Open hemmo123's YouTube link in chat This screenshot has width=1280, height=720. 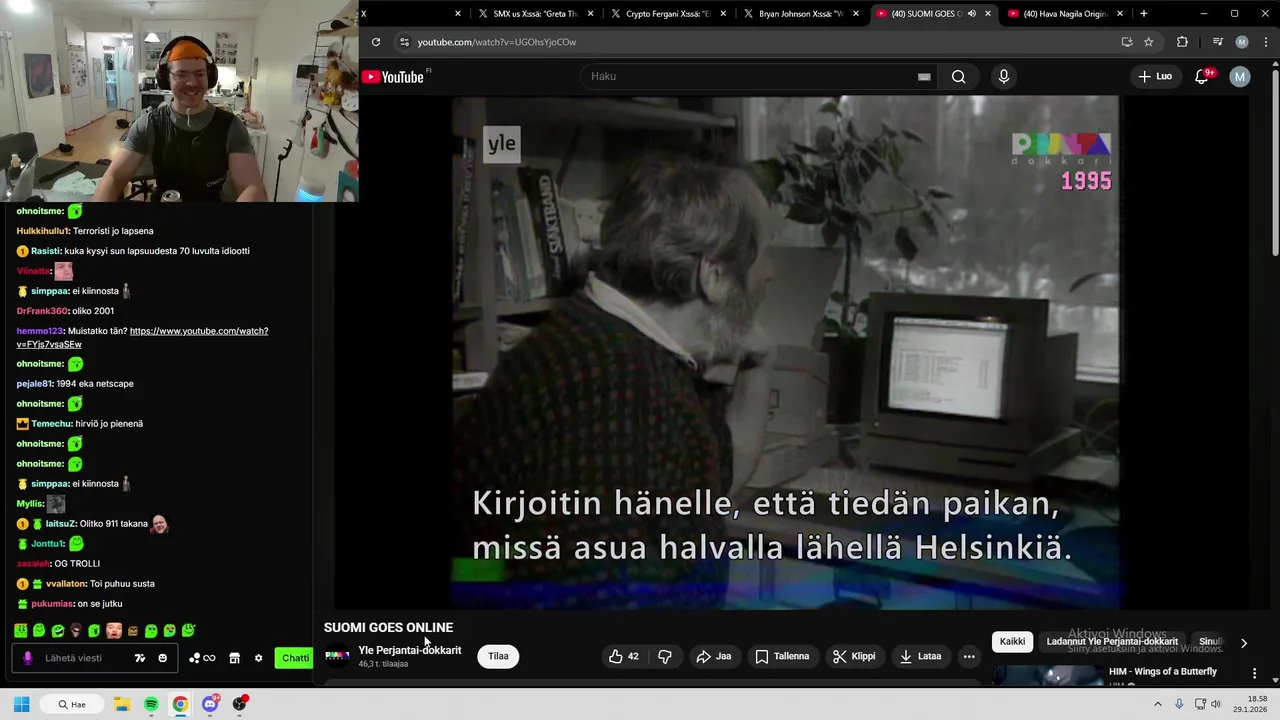click(142, 337)
